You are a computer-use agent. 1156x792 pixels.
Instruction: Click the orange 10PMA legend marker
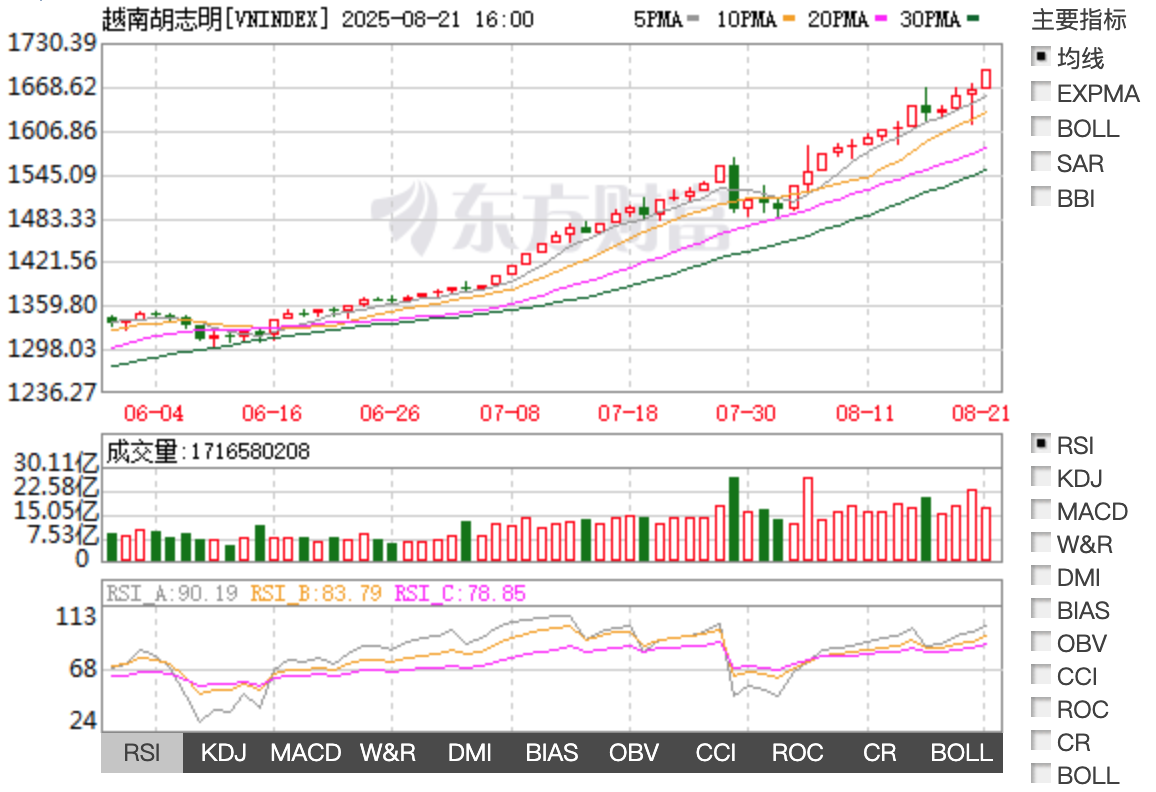point(787,20)
